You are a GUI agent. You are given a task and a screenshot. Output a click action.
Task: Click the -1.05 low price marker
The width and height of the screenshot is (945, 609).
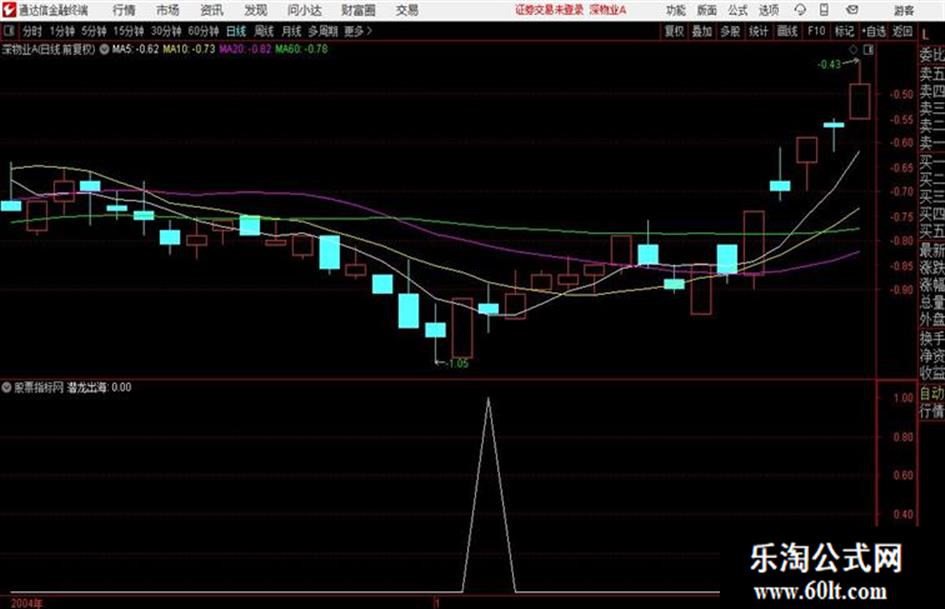point(457,363)
